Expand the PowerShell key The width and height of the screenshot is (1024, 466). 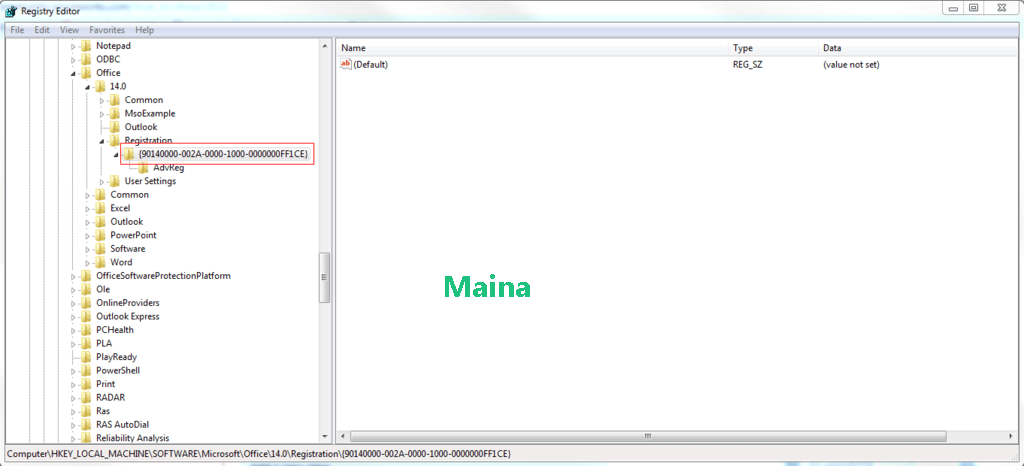[x=73, y=371]
